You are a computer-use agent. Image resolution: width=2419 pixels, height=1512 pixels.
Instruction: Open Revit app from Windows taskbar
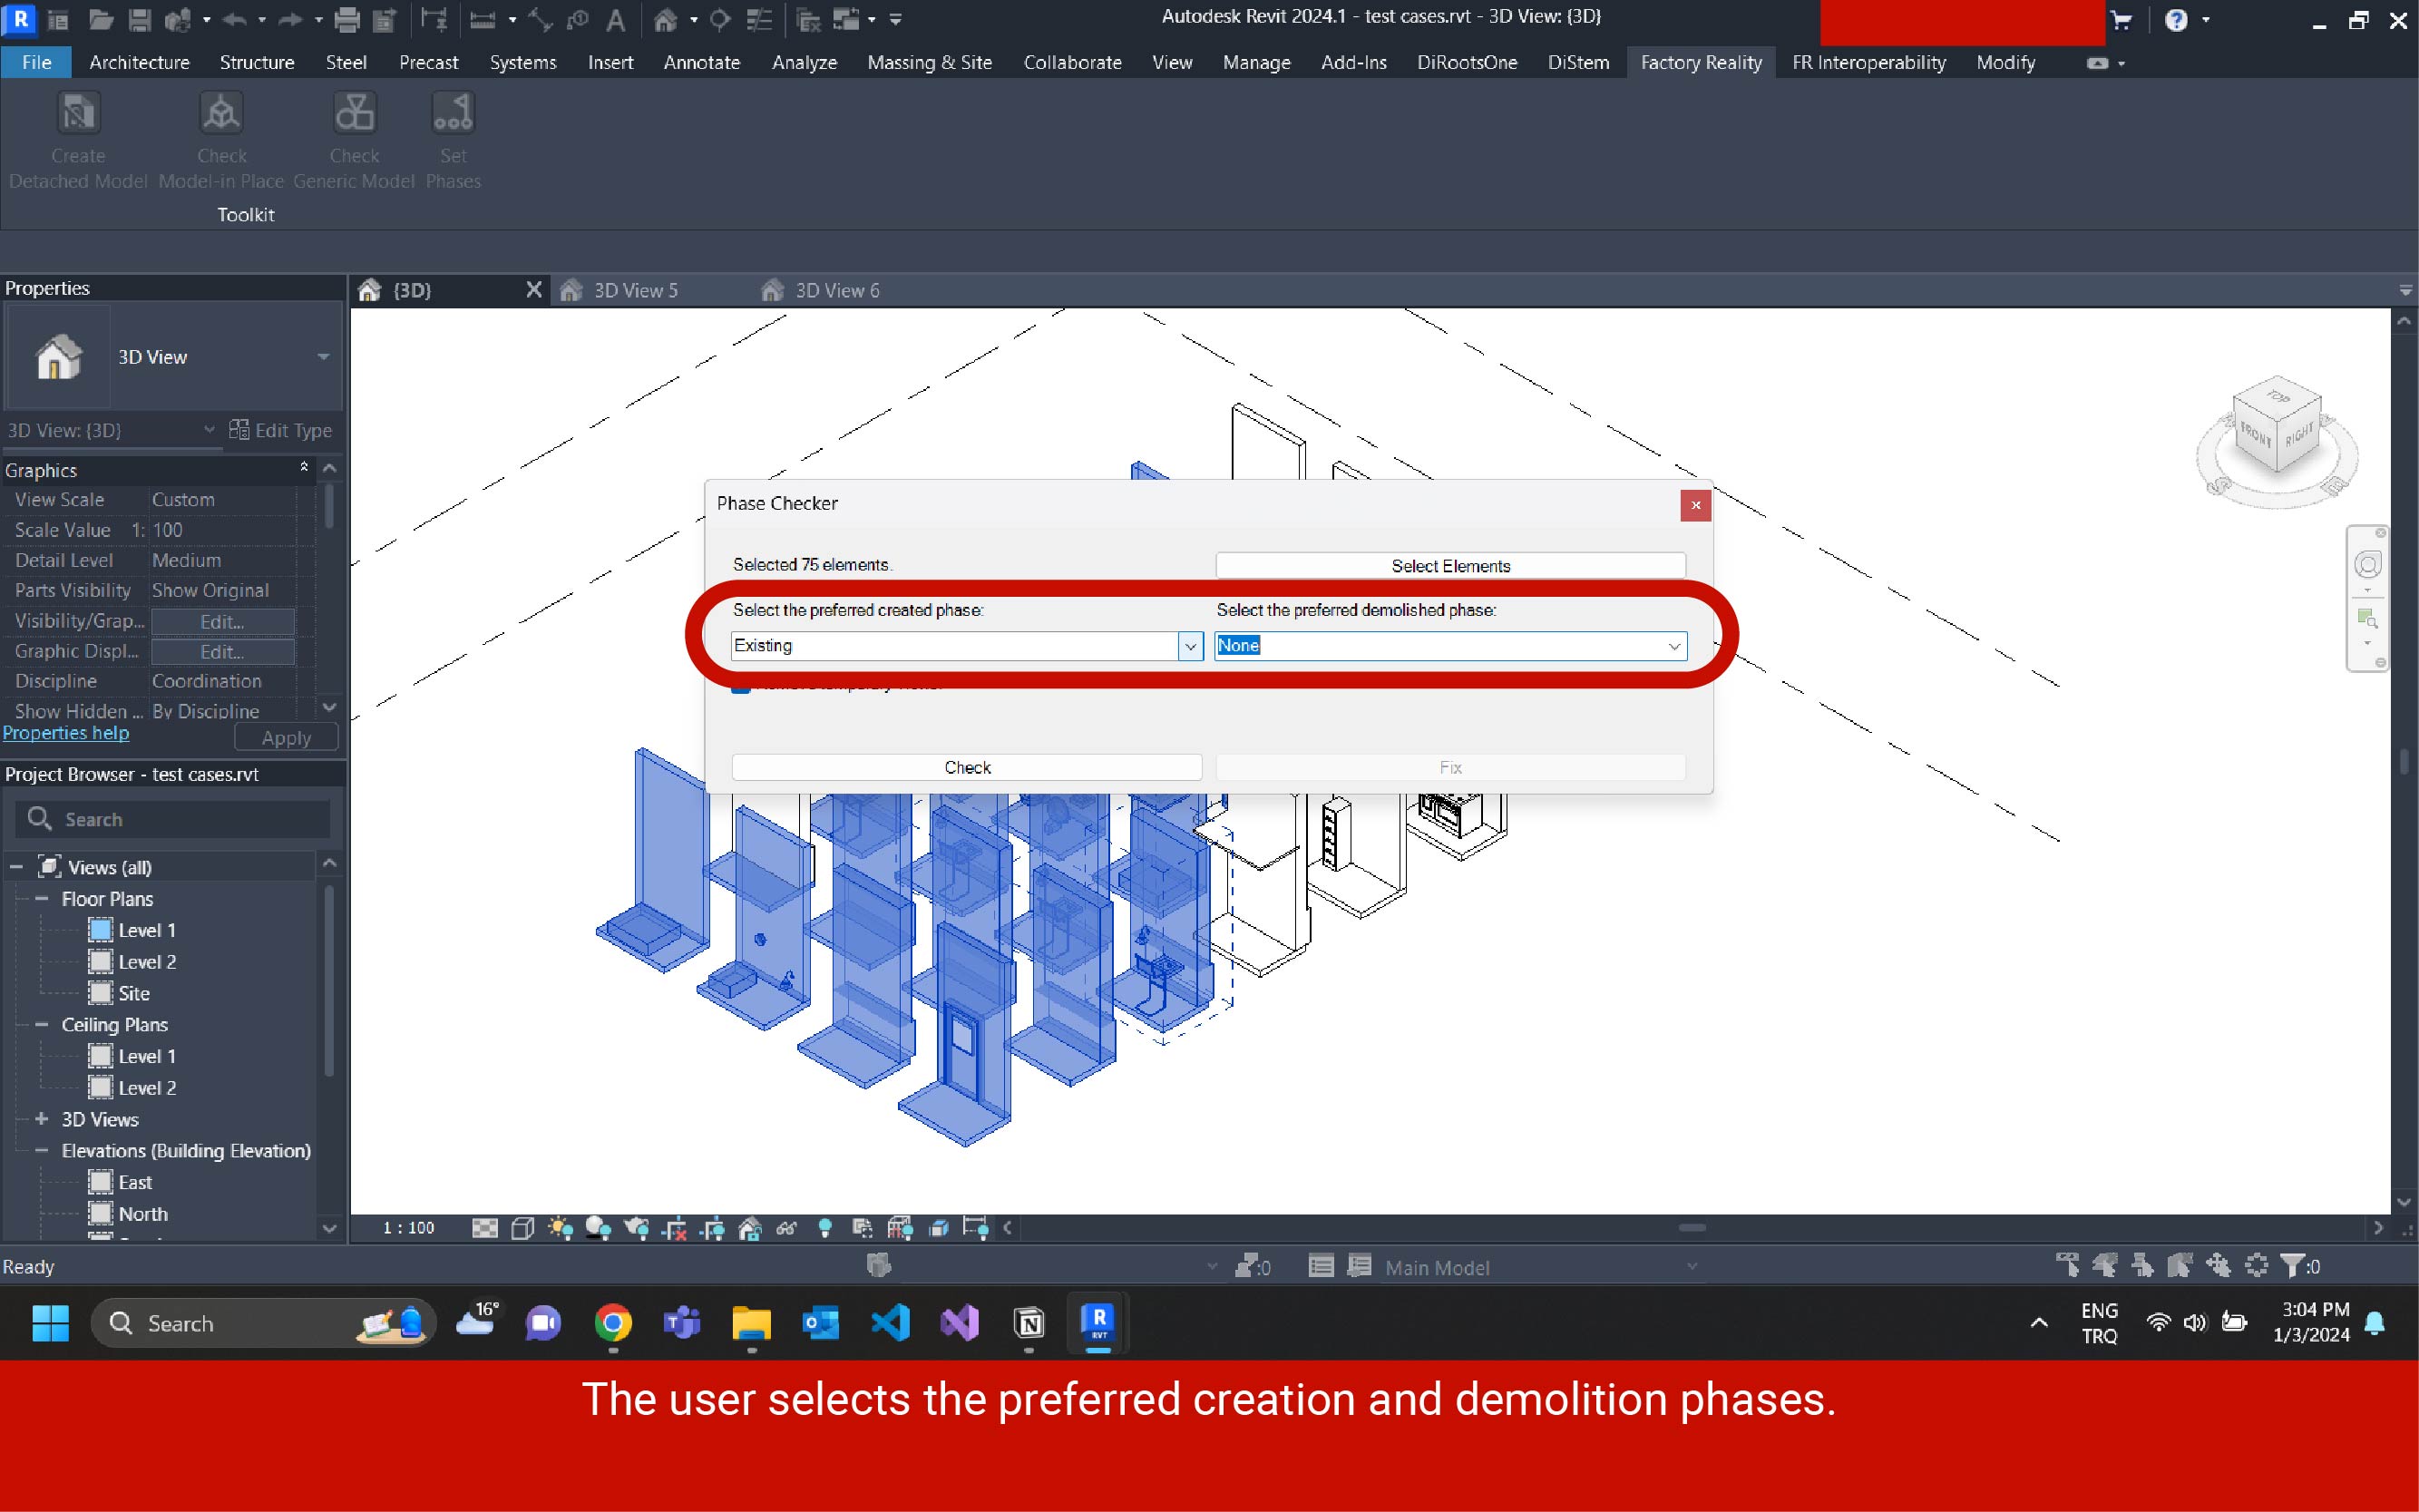click(x=1098, y=1322)
